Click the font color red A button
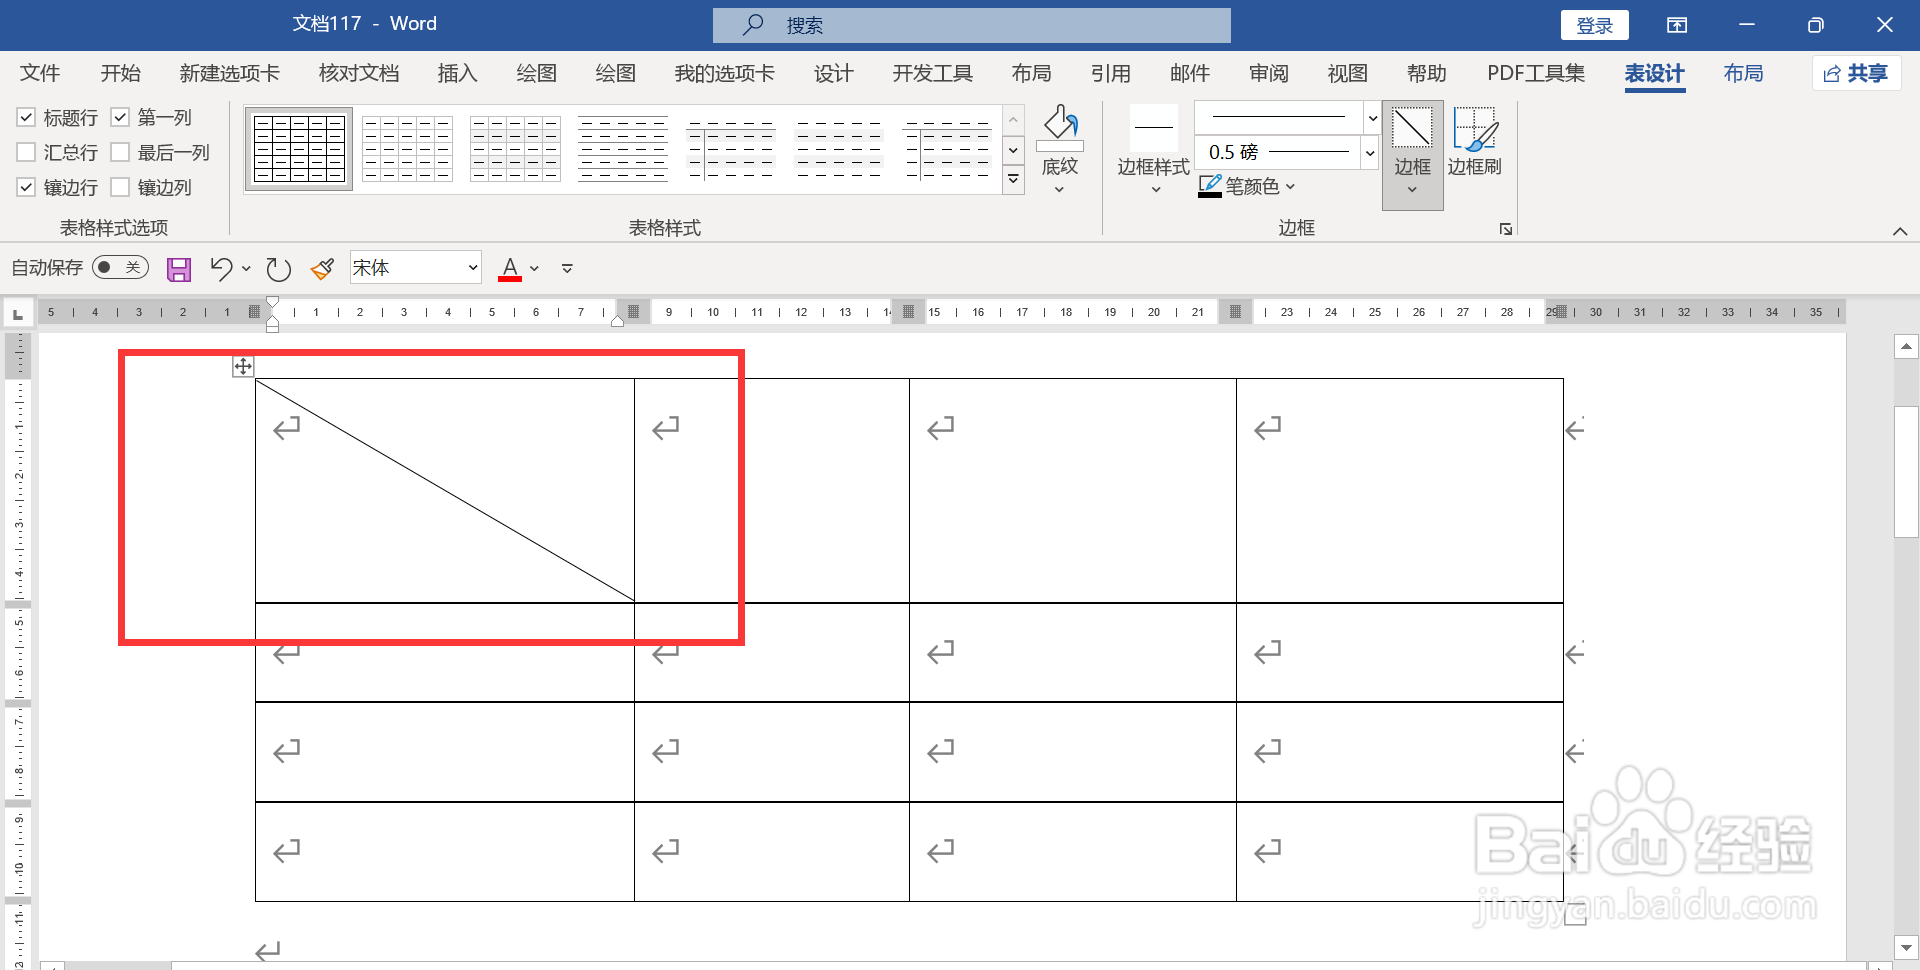This screenshot has height=970, width=1920. click(510, 268)
